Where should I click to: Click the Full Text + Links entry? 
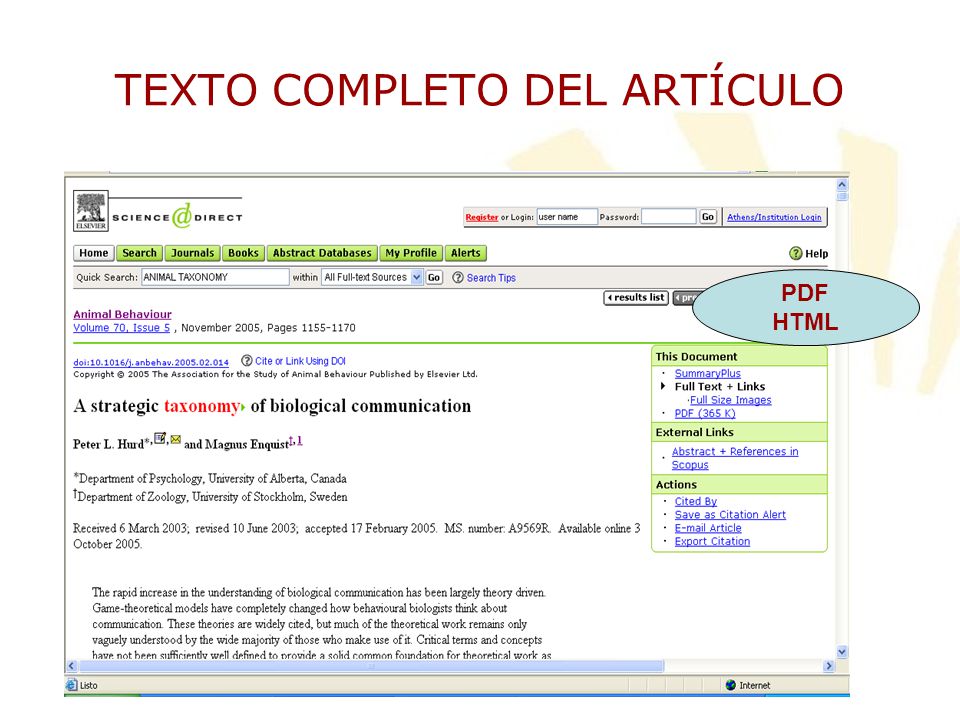[x=720, y=387]
